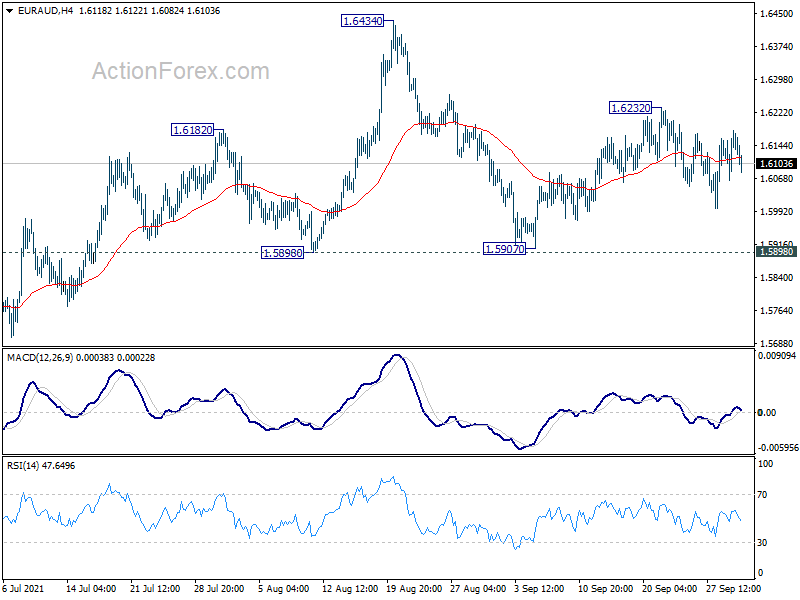Select the 27 Sep 12:00 time label
Screen dimensions: 800x600
(x=733, y=589)
